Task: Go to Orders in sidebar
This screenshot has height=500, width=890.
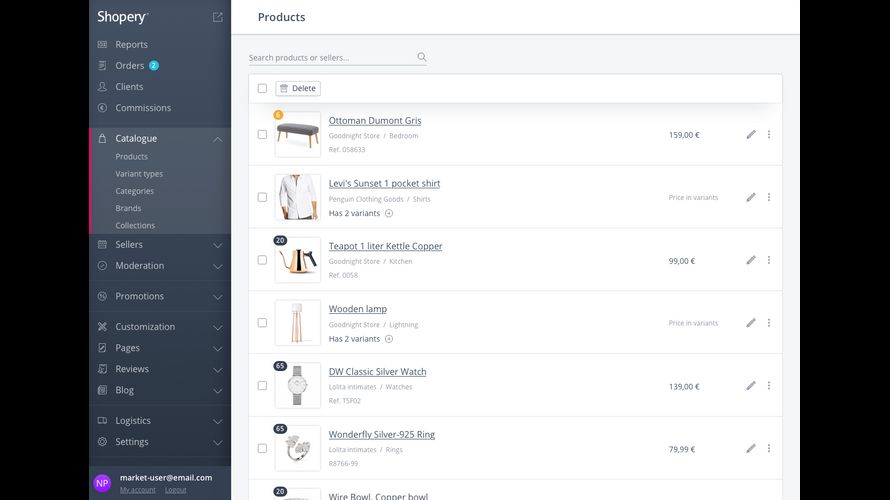Action: [130, 65]
